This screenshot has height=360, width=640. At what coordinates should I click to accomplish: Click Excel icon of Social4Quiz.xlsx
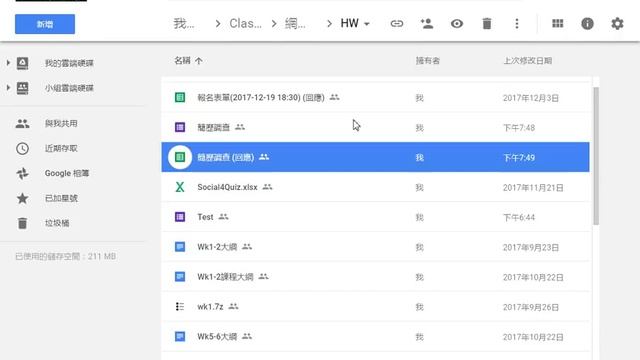click(180, 187)
